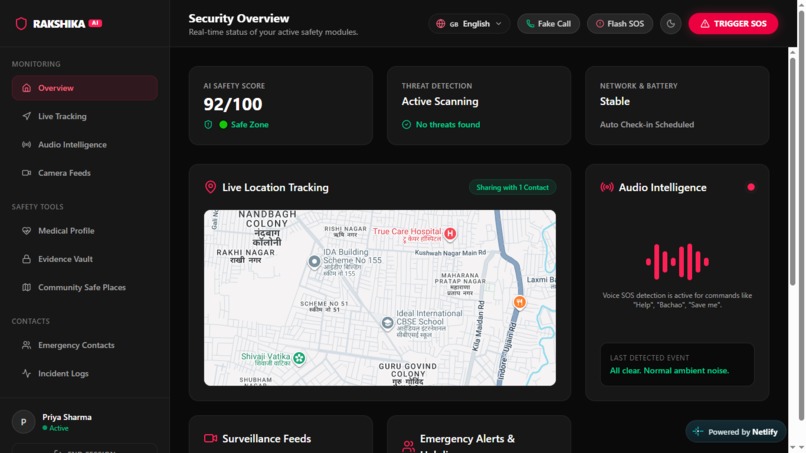The height and width of the screenshot is (453, 806).
Task: Click the Incident Logs activity icon
Action: pyautogui.click(x=26, y=373)
